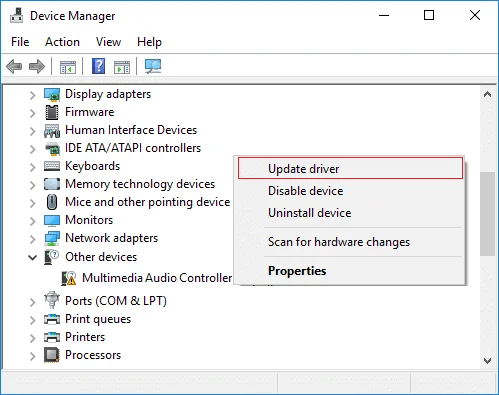The height and width of the screenshot is (395, 499).
Task: Expand the Ports (COM & LPT) node
Action: pos(32,302)
